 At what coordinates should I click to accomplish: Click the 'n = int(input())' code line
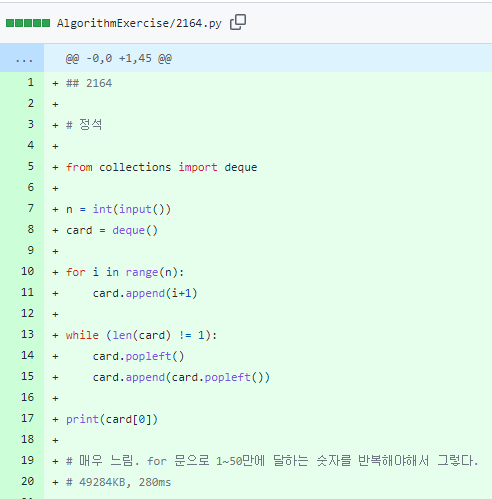pyautogui.click(x=118, y=209)
